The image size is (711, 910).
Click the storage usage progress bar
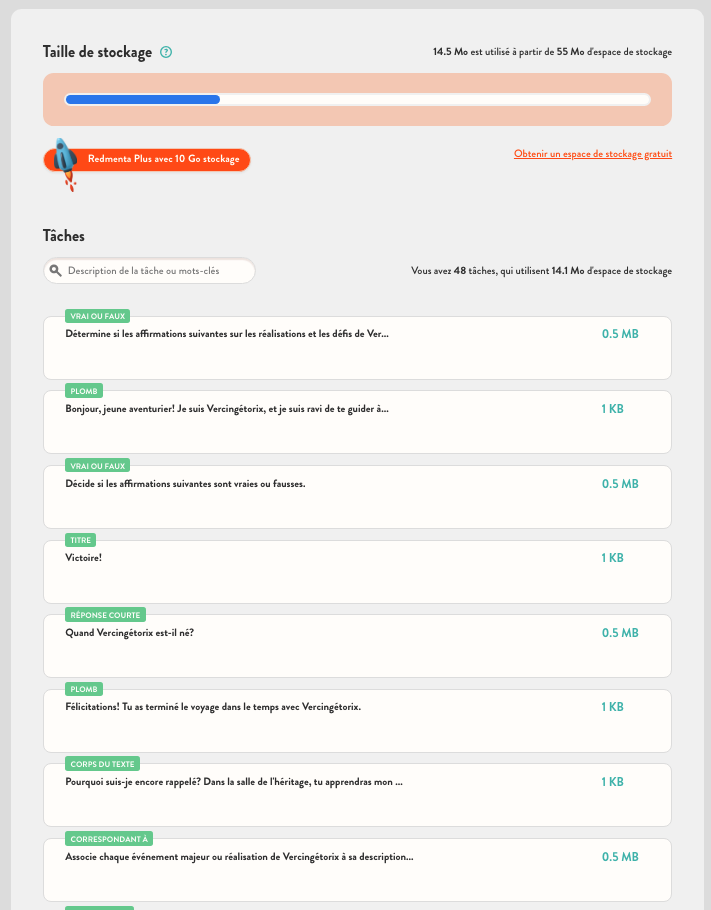pyautogui.click(x=357, y=99)
